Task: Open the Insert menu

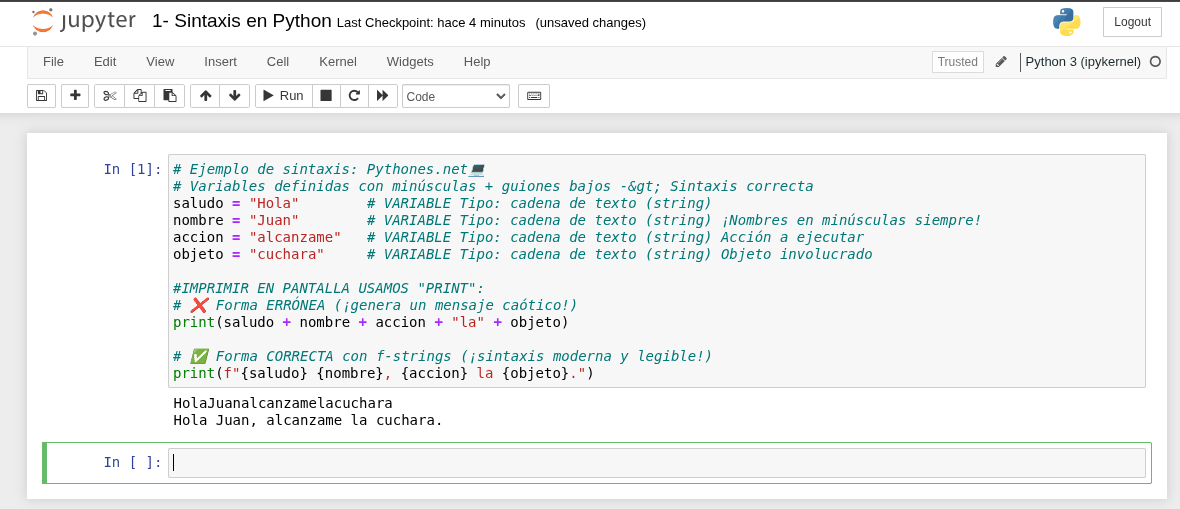Action: point(220,62)
